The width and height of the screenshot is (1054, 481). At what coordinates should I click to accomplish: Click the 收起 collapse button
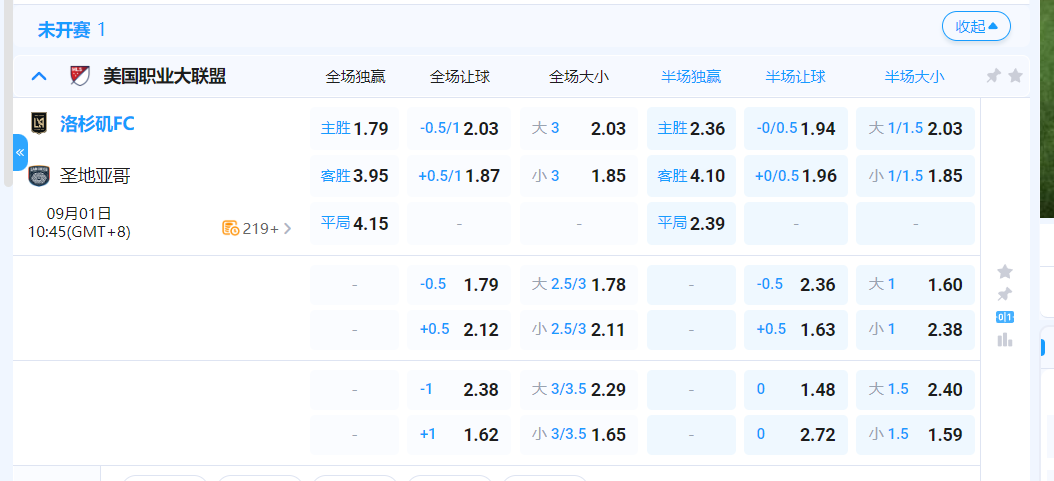976,27
